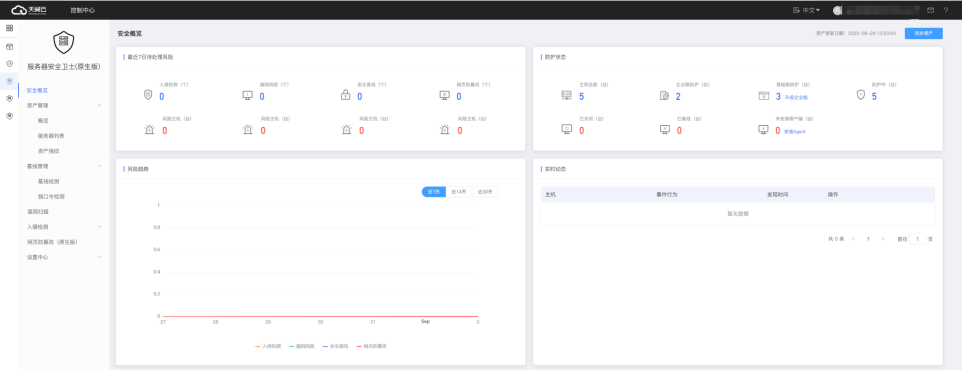Expand the 设置中心 menu chevron
963x371 pixels.
[99, 257]
